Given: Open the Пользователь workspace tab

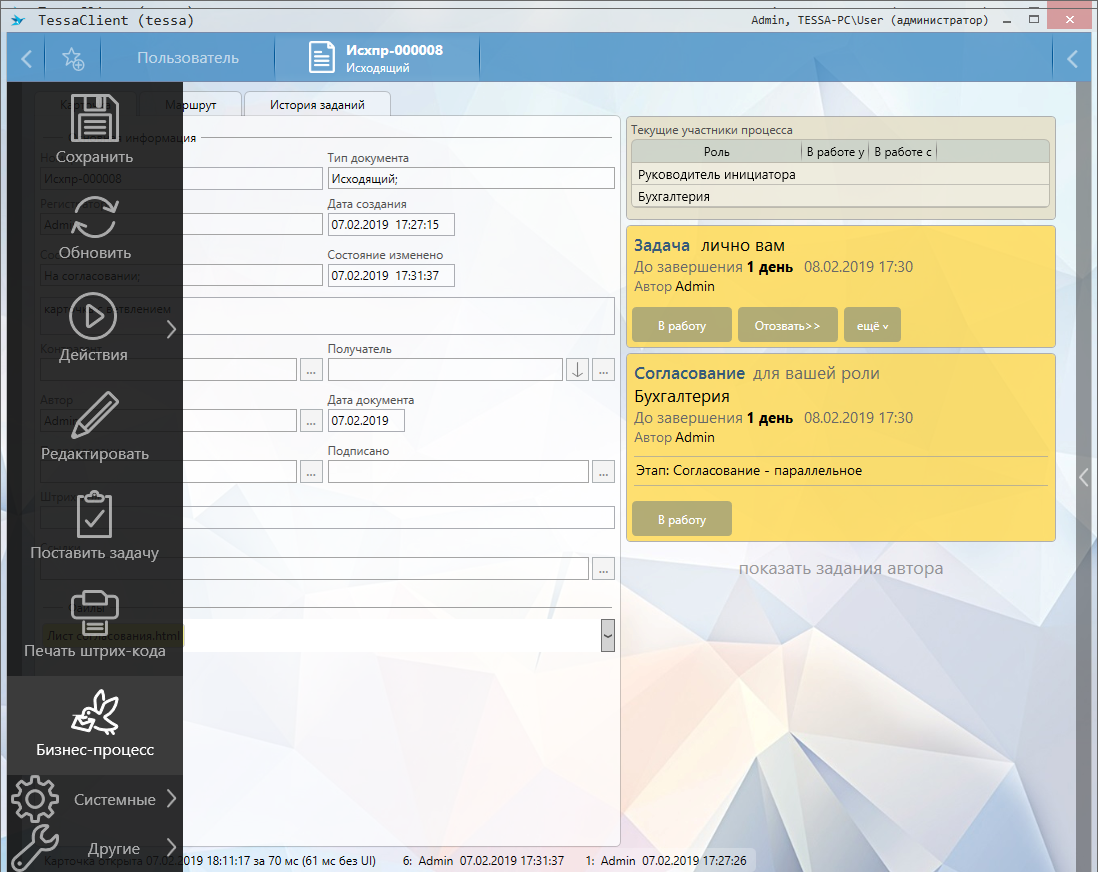Looking at the screenshot, I should pos(188,58).
